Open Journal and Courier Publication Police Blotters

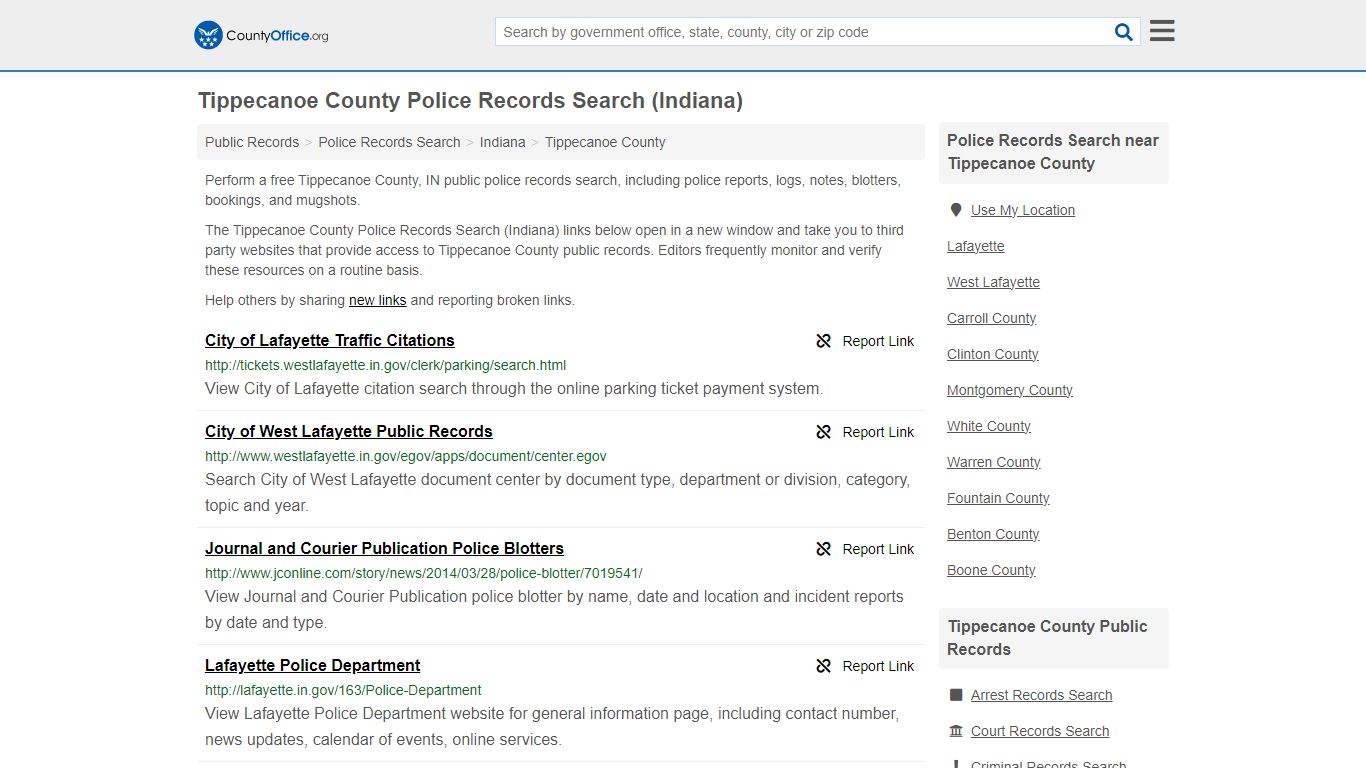pos(384,548)
